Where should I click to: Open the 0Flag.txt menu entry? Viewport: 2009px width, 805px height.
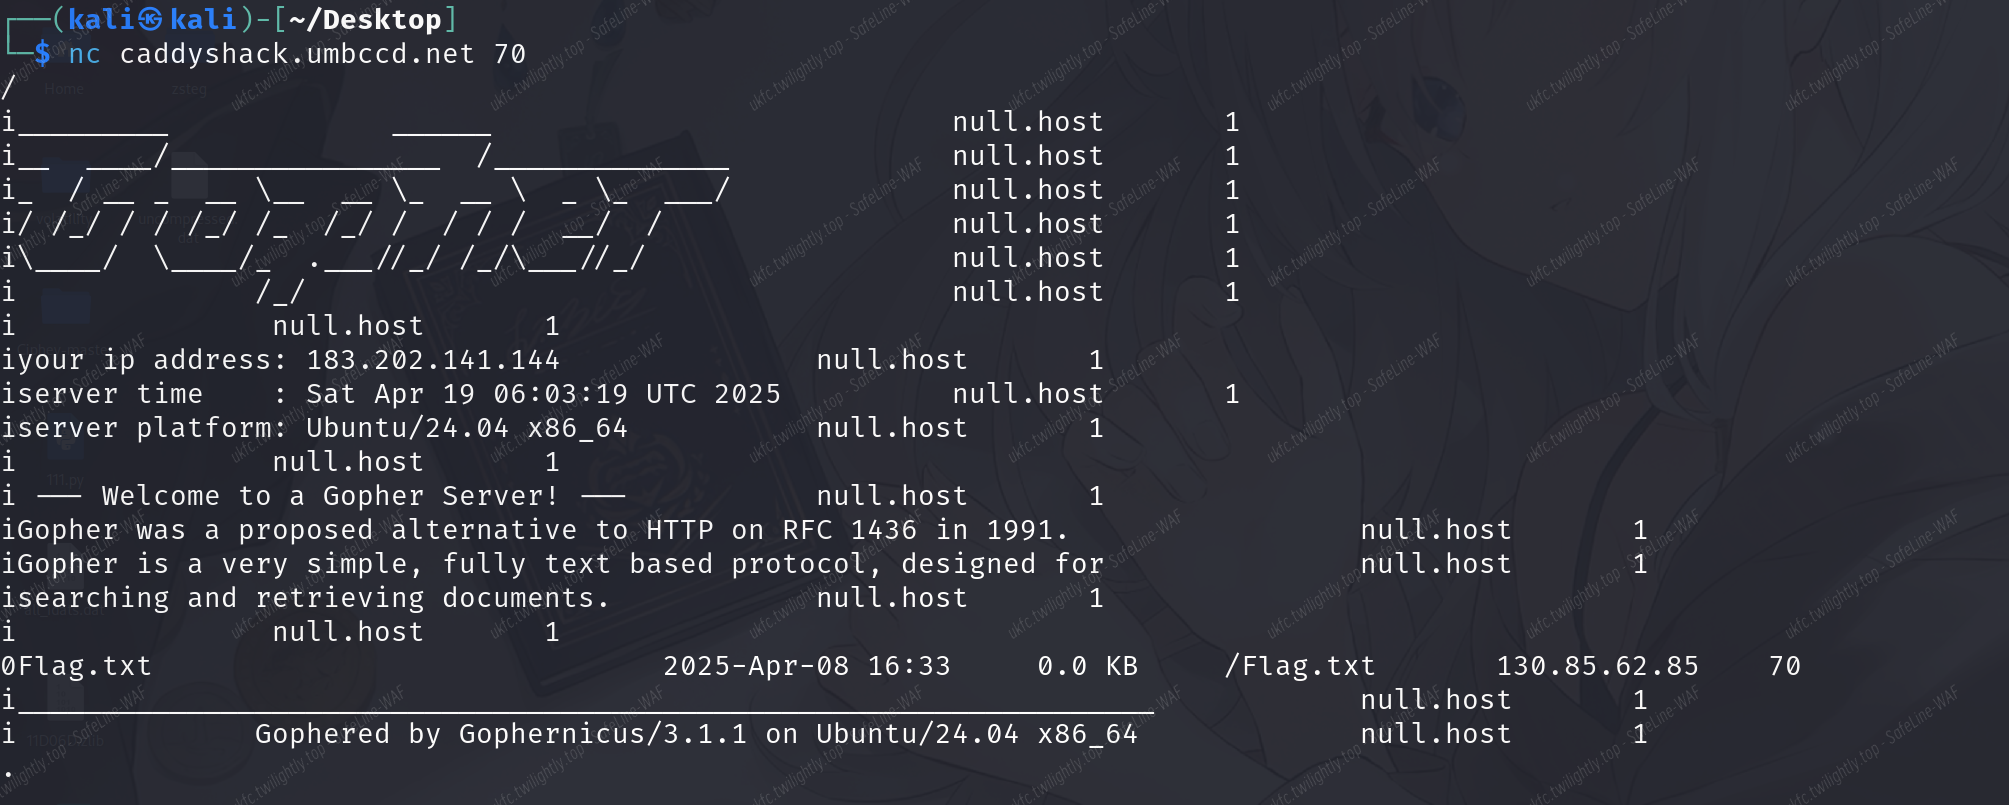pyautogui.click(x=77, y=666)
